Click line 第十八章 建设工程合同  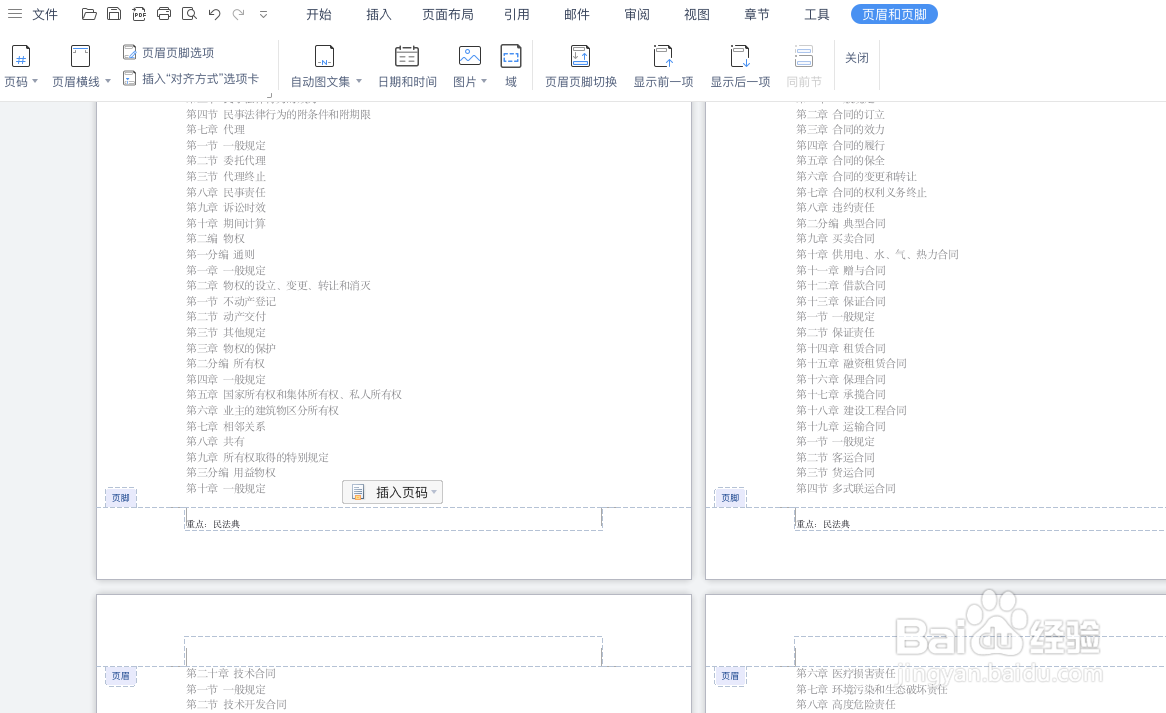coord(851,410)
